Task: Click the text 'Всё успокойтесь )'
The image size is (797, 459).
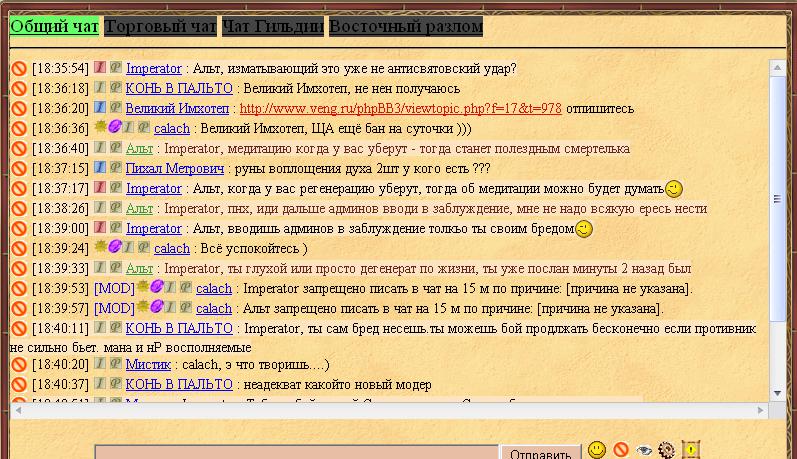Action: (x=254, y=249)
